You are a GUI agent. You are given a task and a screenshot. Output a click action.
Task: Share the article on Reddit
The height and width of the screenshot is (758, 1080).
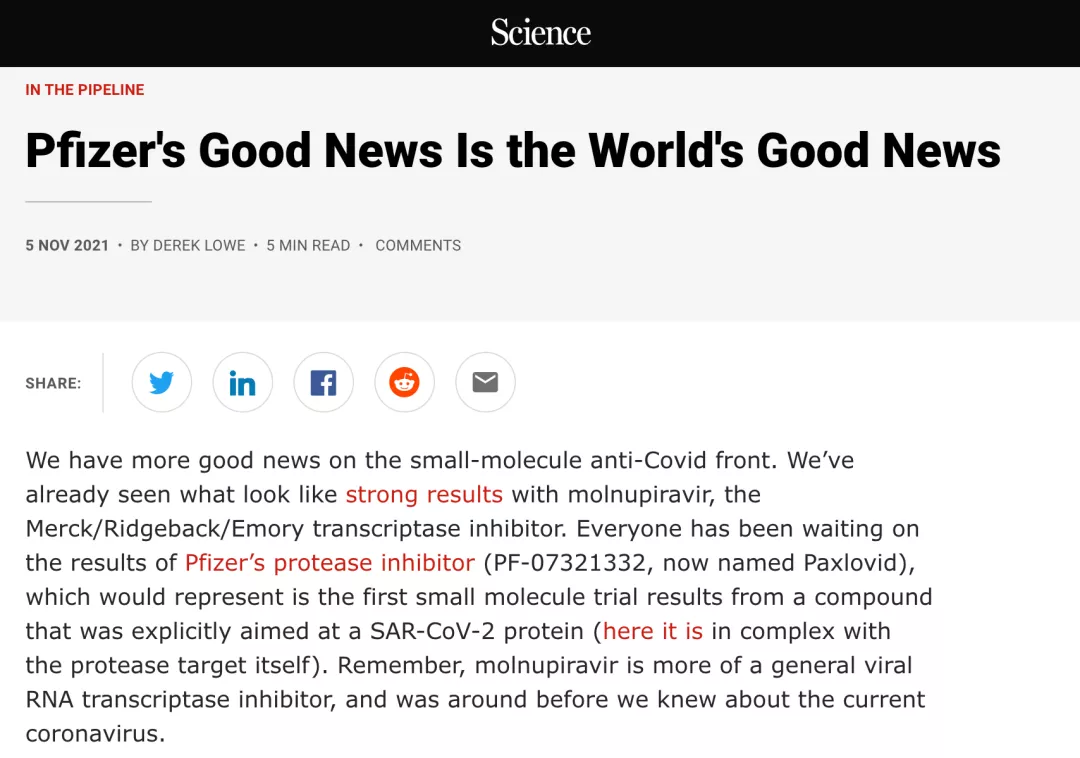coord(404,383)
